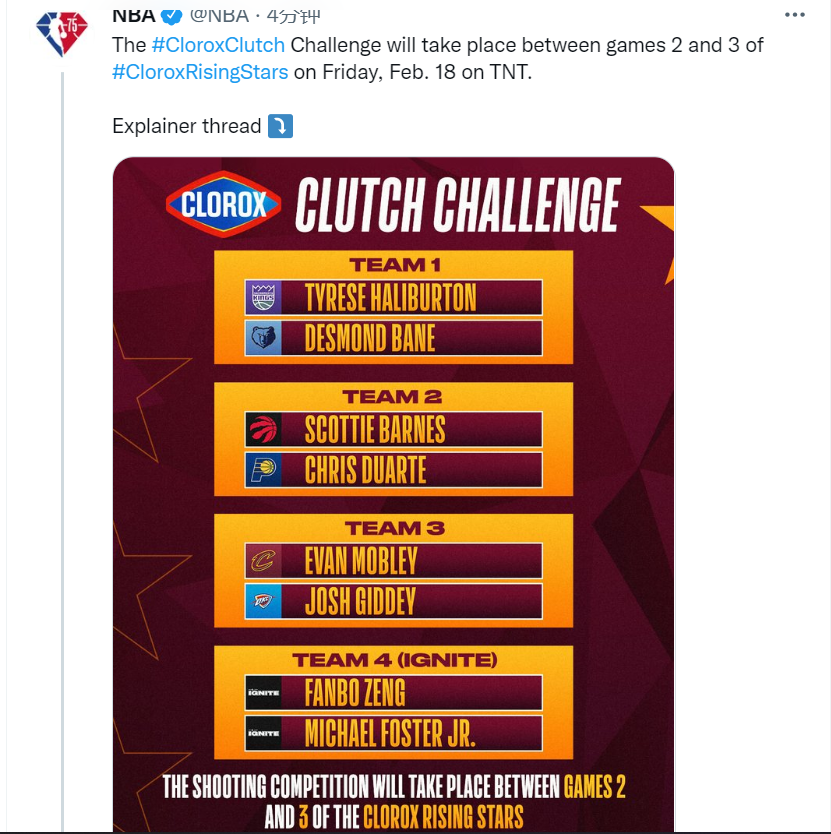Click the blue verified badge
Image resolution: width=831 pixels, height=834 pixels.
tap(171, 16)
